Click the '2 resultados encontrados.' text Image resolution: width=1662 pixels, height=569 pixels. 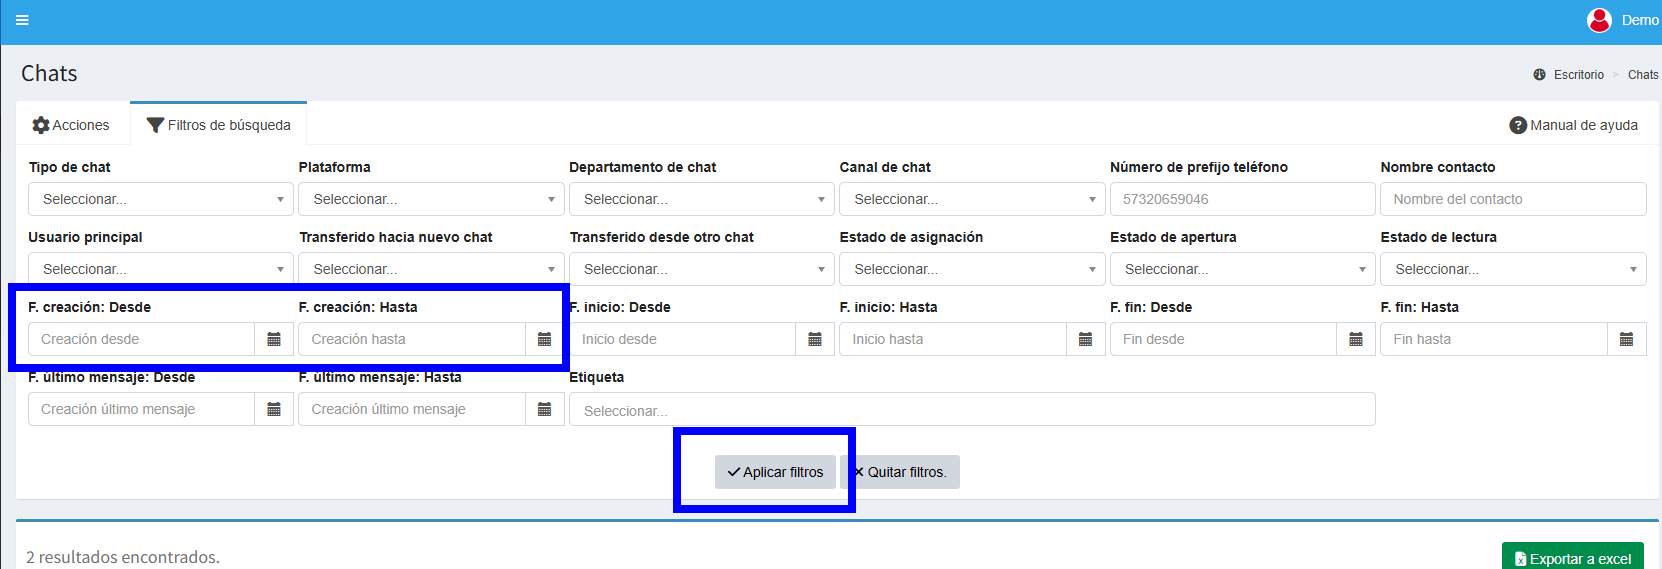[x=123, y=557]
